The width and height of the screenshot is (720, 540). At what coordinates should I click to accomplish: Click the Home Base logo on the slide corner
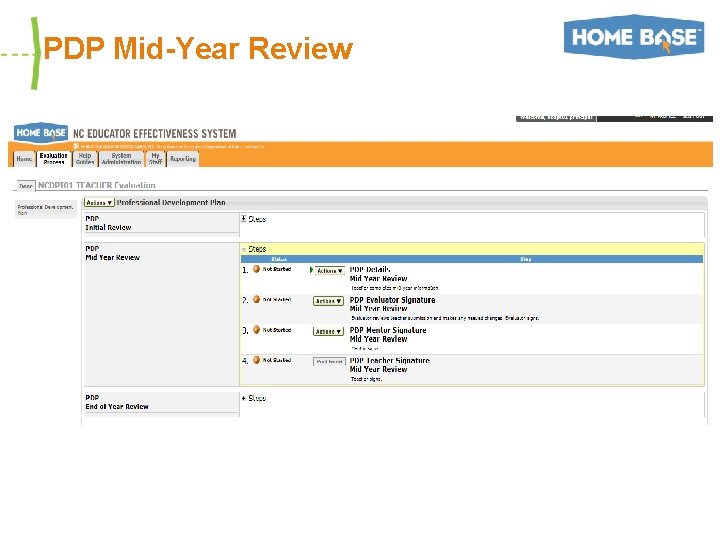(634, 37)
